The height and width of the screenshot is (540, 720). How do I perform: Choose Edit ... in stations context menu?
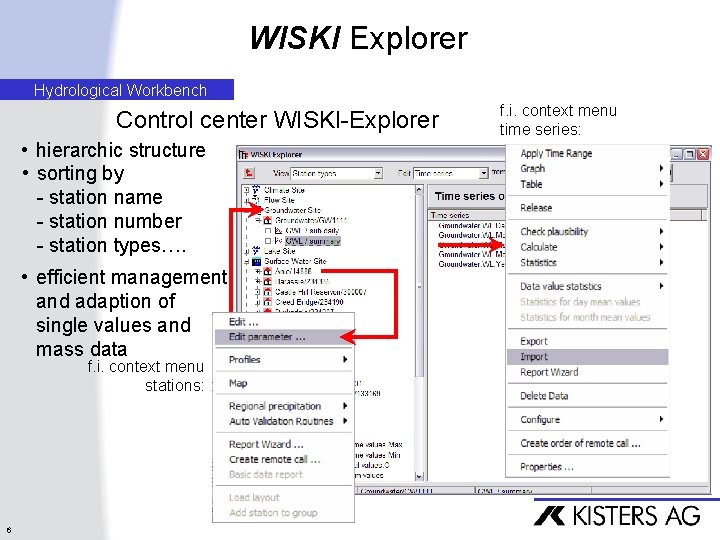tap(284, 321)
